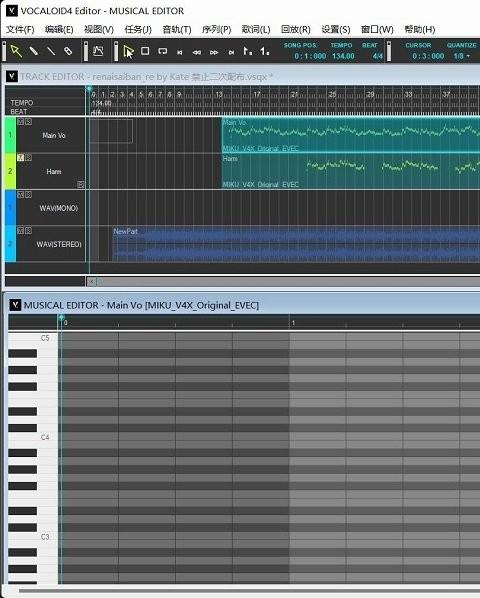Mute the Main Vo track

click(x=21, y=122)
